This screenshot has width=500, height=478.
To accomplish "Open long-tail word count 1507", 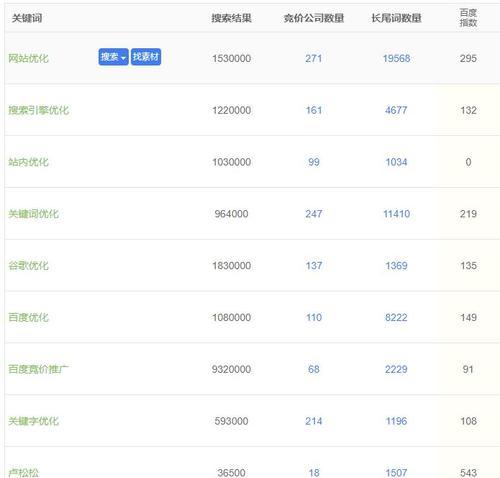I will pos(396,473).
